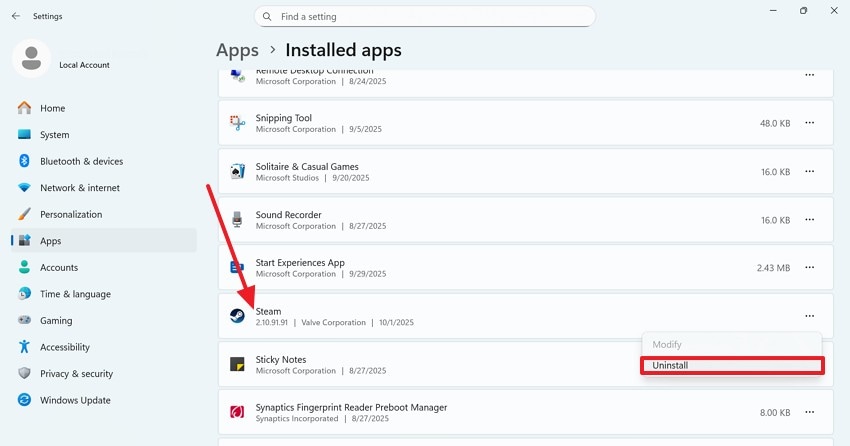
Task: Navigate to the Apps breadcrumb link
Action: tap(237, 49)
